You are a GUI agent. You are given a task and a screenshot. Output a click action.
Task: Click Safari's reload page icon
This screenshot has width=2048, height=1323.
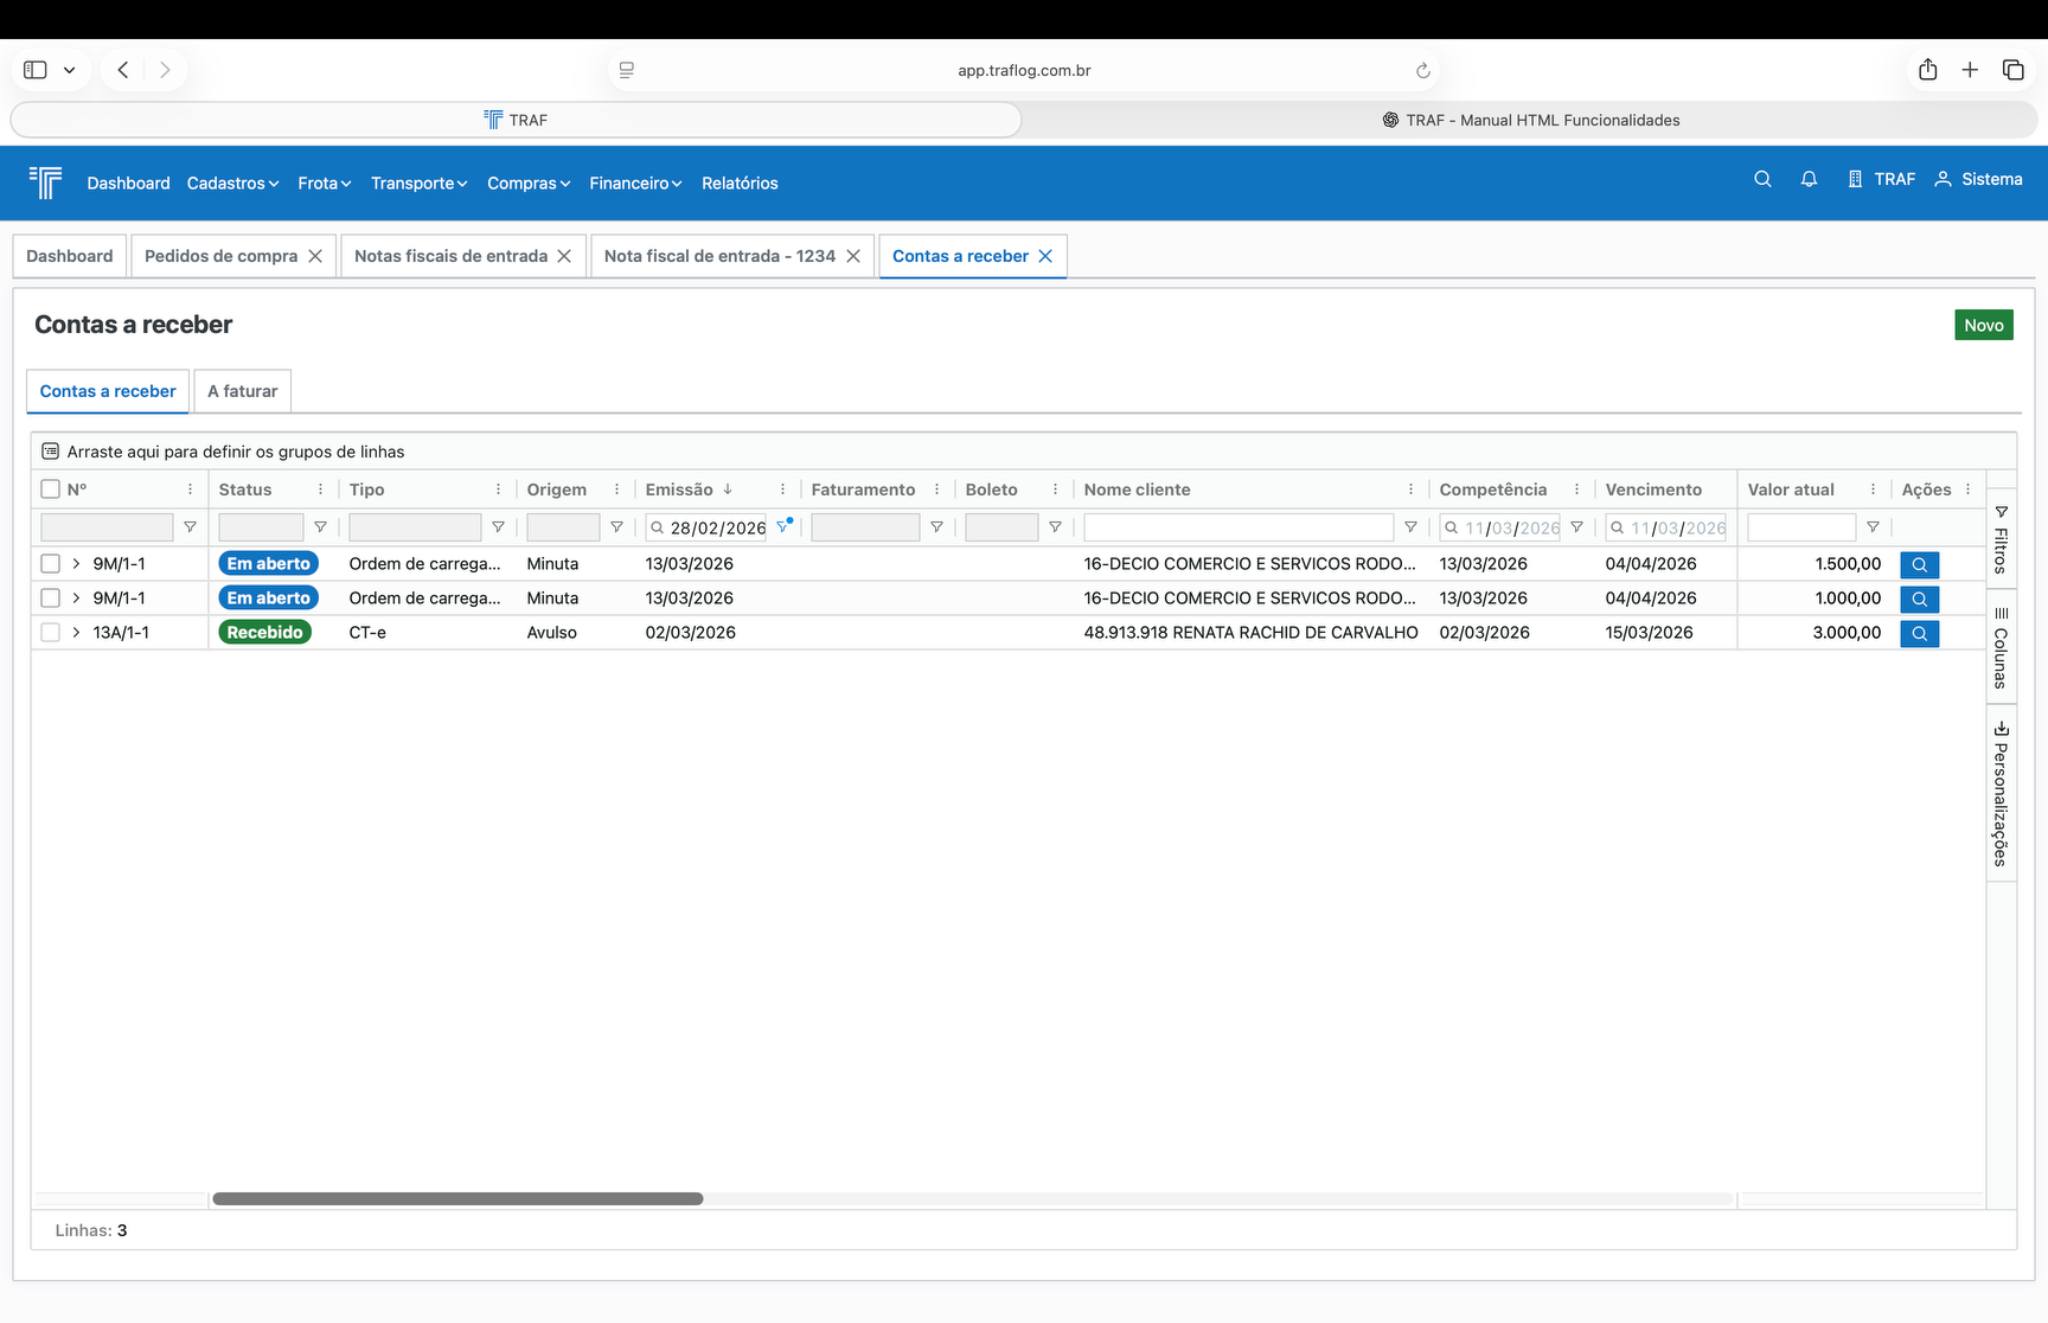(1422, 70)
